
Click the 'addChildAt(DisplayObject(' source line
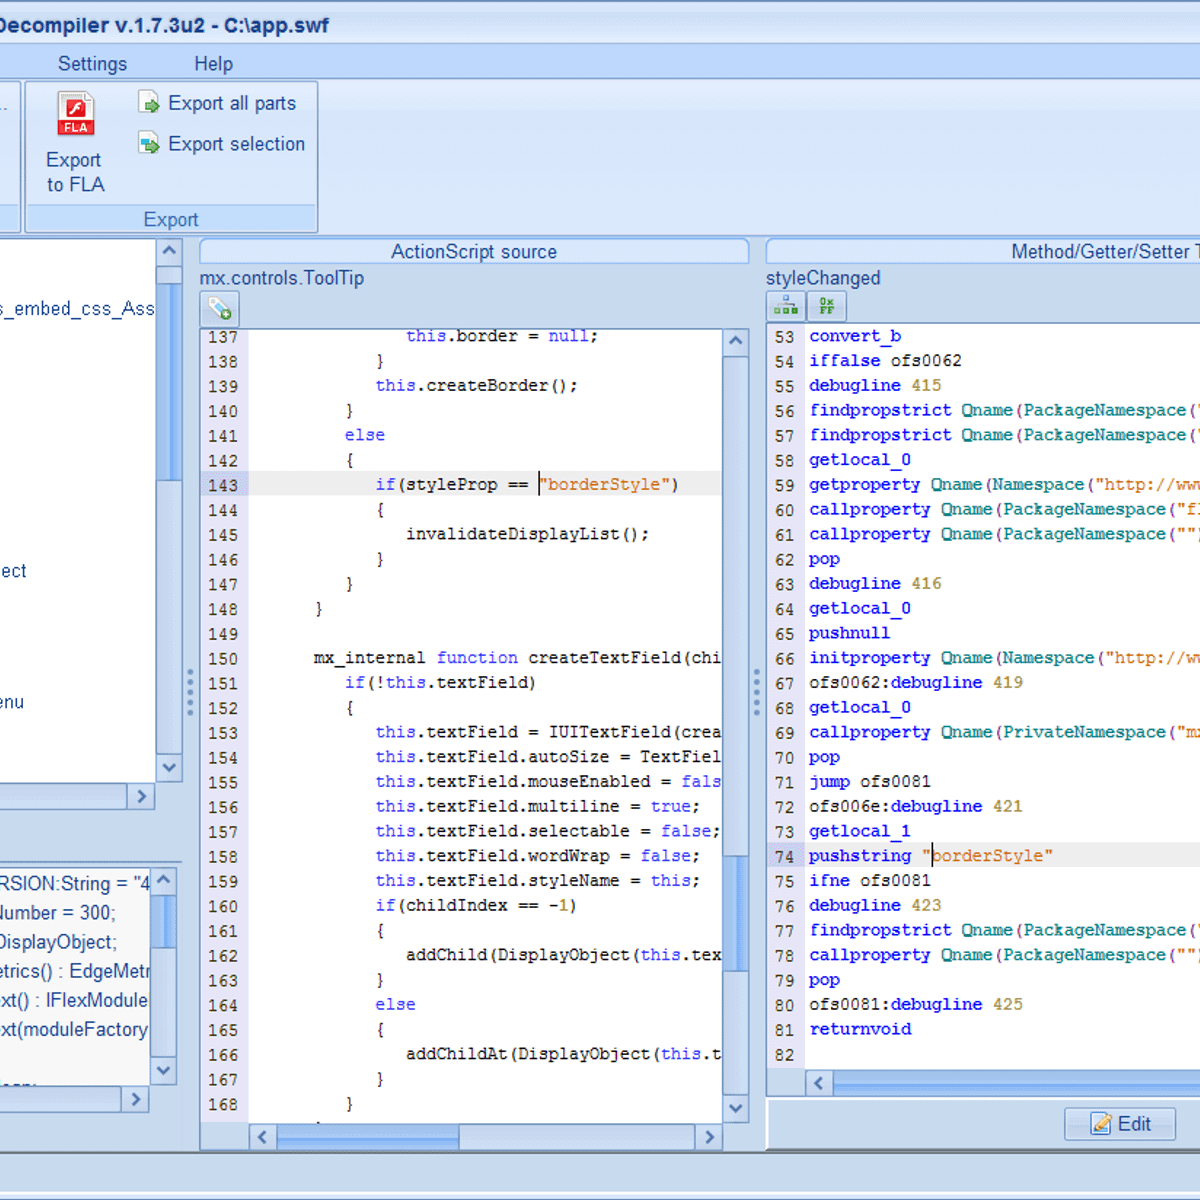click(x=563, y=1054)
